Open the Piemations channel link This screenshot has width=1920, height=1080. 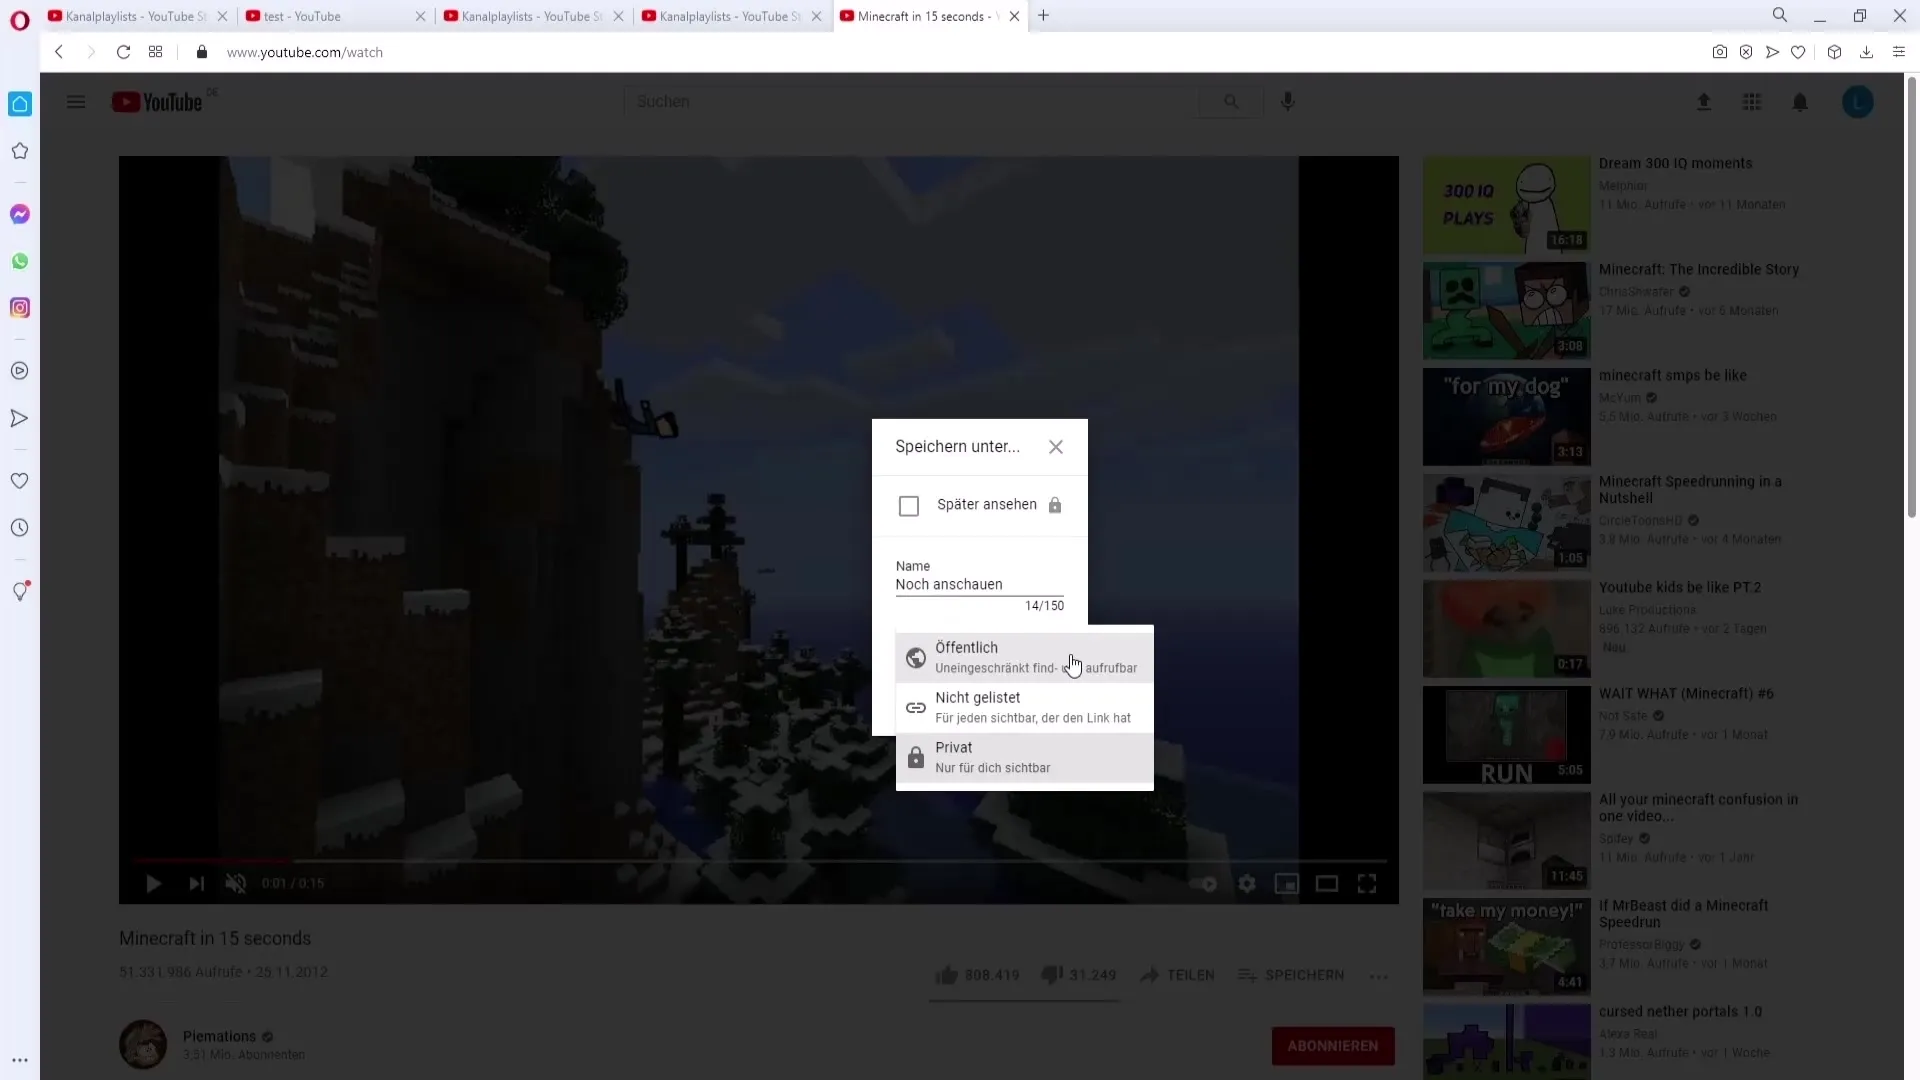[x=219, y=1036]
